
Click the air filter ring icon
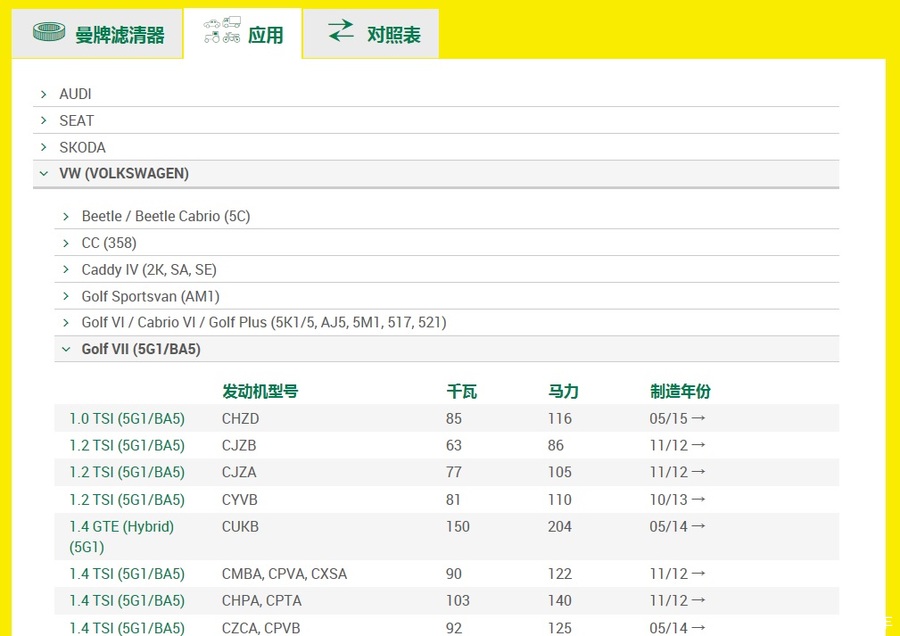[x=49, y=32]
